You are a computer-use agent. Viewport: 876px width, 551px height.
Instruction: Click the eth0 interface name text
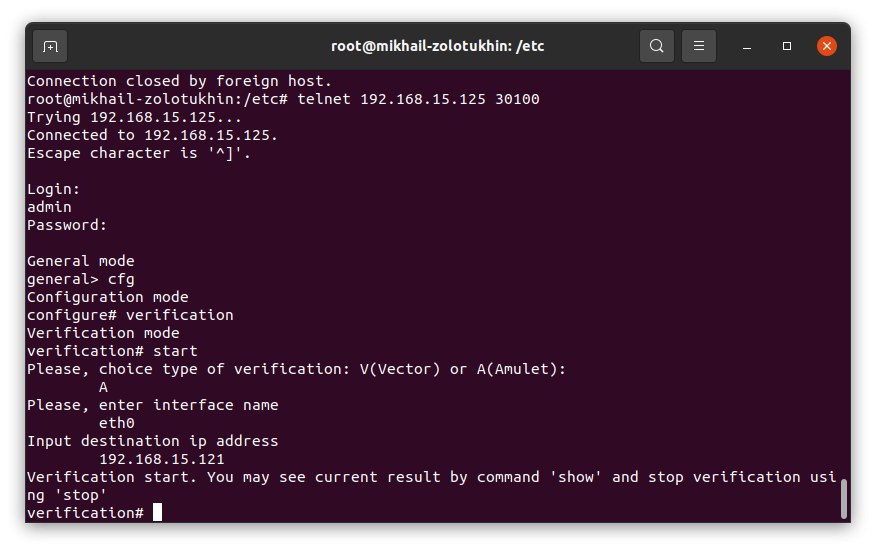(x=117, y=423)
